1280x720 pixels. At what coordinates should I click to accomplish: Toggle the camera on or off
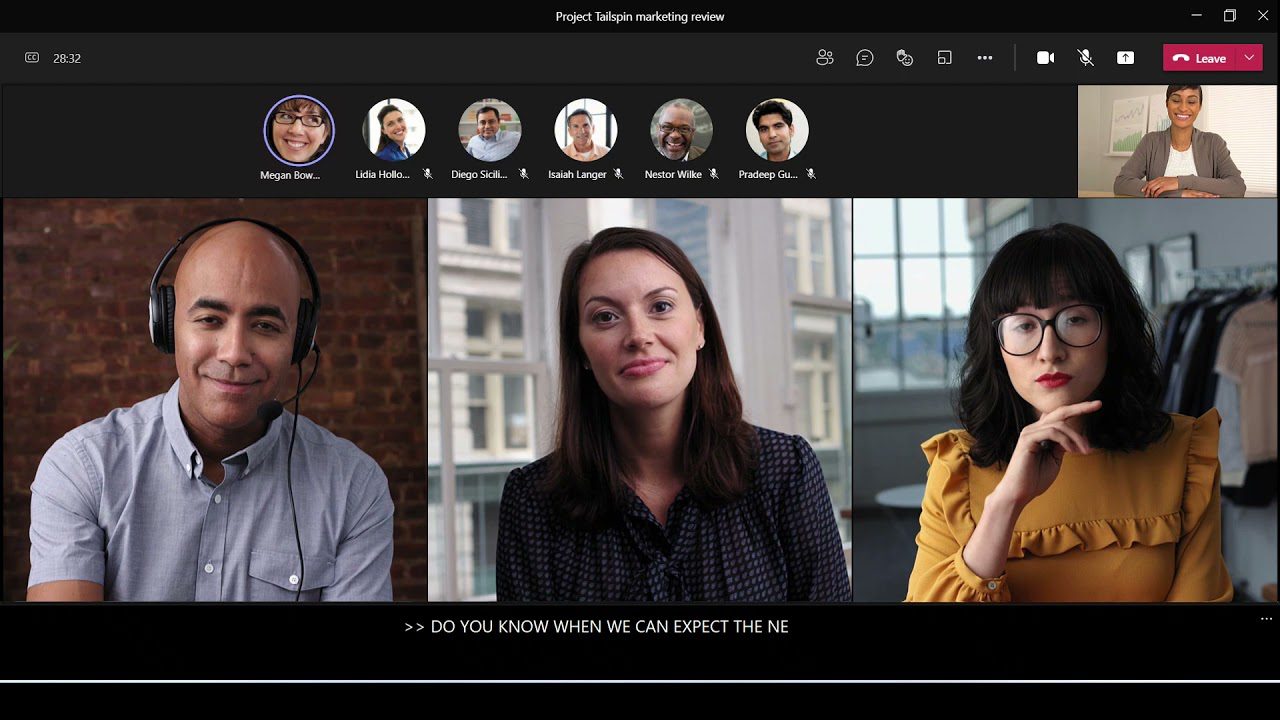point(1045,58)
